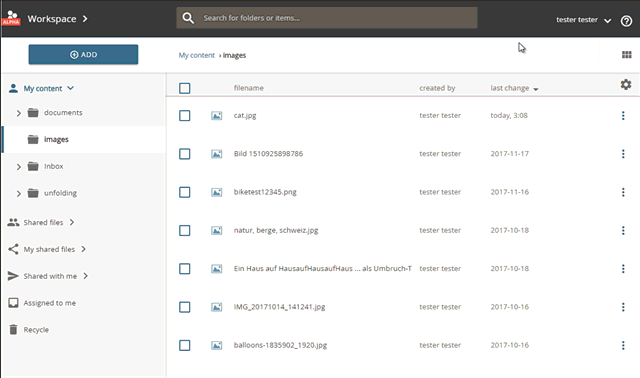Open Shared with me section
Image resolution: width=640 pixels, height=378 pixels.
[x=48, y=276]
